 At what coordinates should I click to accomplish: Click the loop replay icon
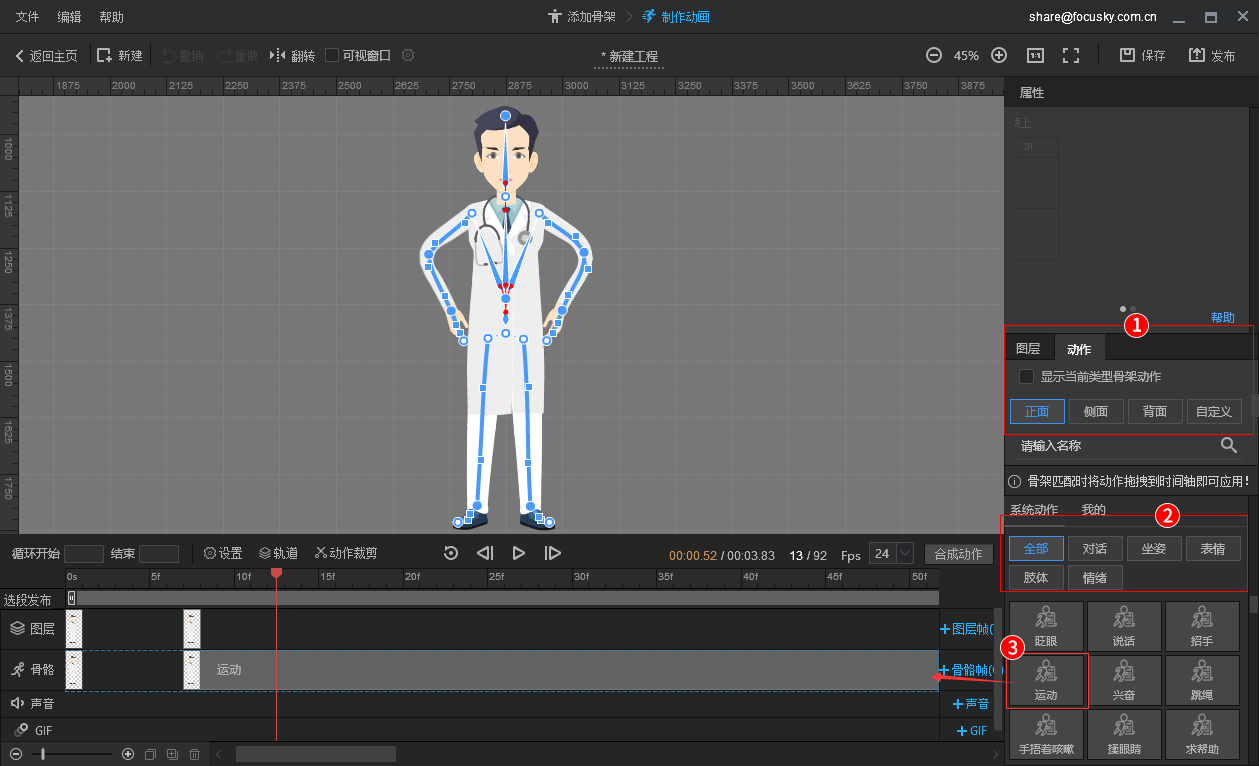(x=451, y=553)
